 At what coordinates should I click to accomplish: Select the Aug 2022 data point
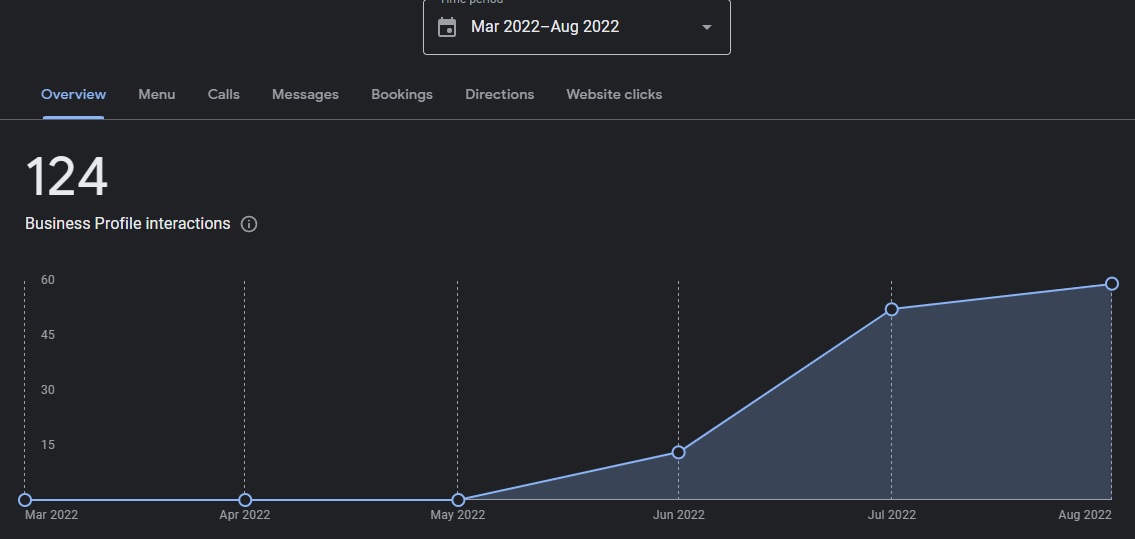coord(1112,284)
